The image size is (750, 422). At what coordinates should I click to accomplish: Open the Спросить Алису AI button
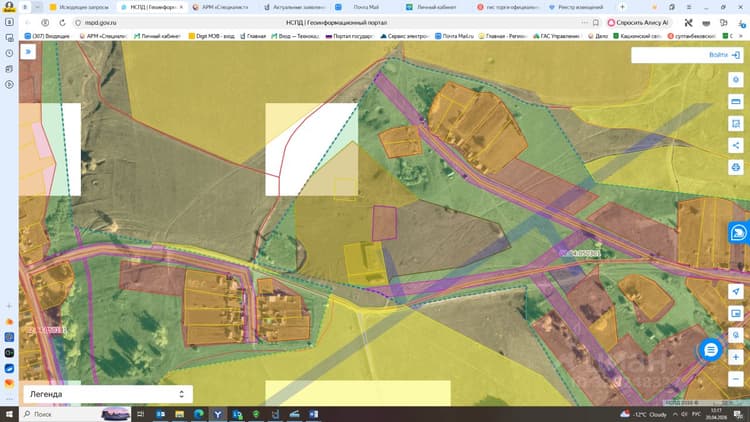click(638, 22)
